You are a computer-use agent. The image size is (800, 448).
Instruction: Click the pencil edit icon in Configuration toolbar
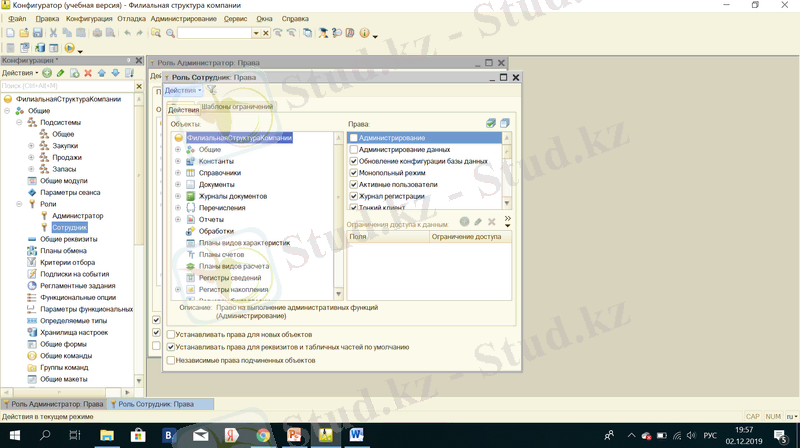[61, 73]
